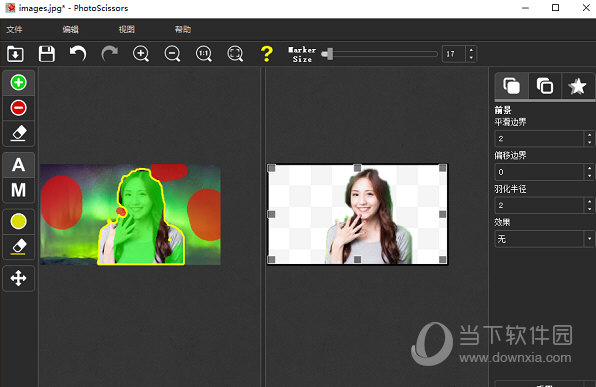Viewport: 596px width, 387px height.
Task: Select the red background marker tool
Action: [18, 108]
